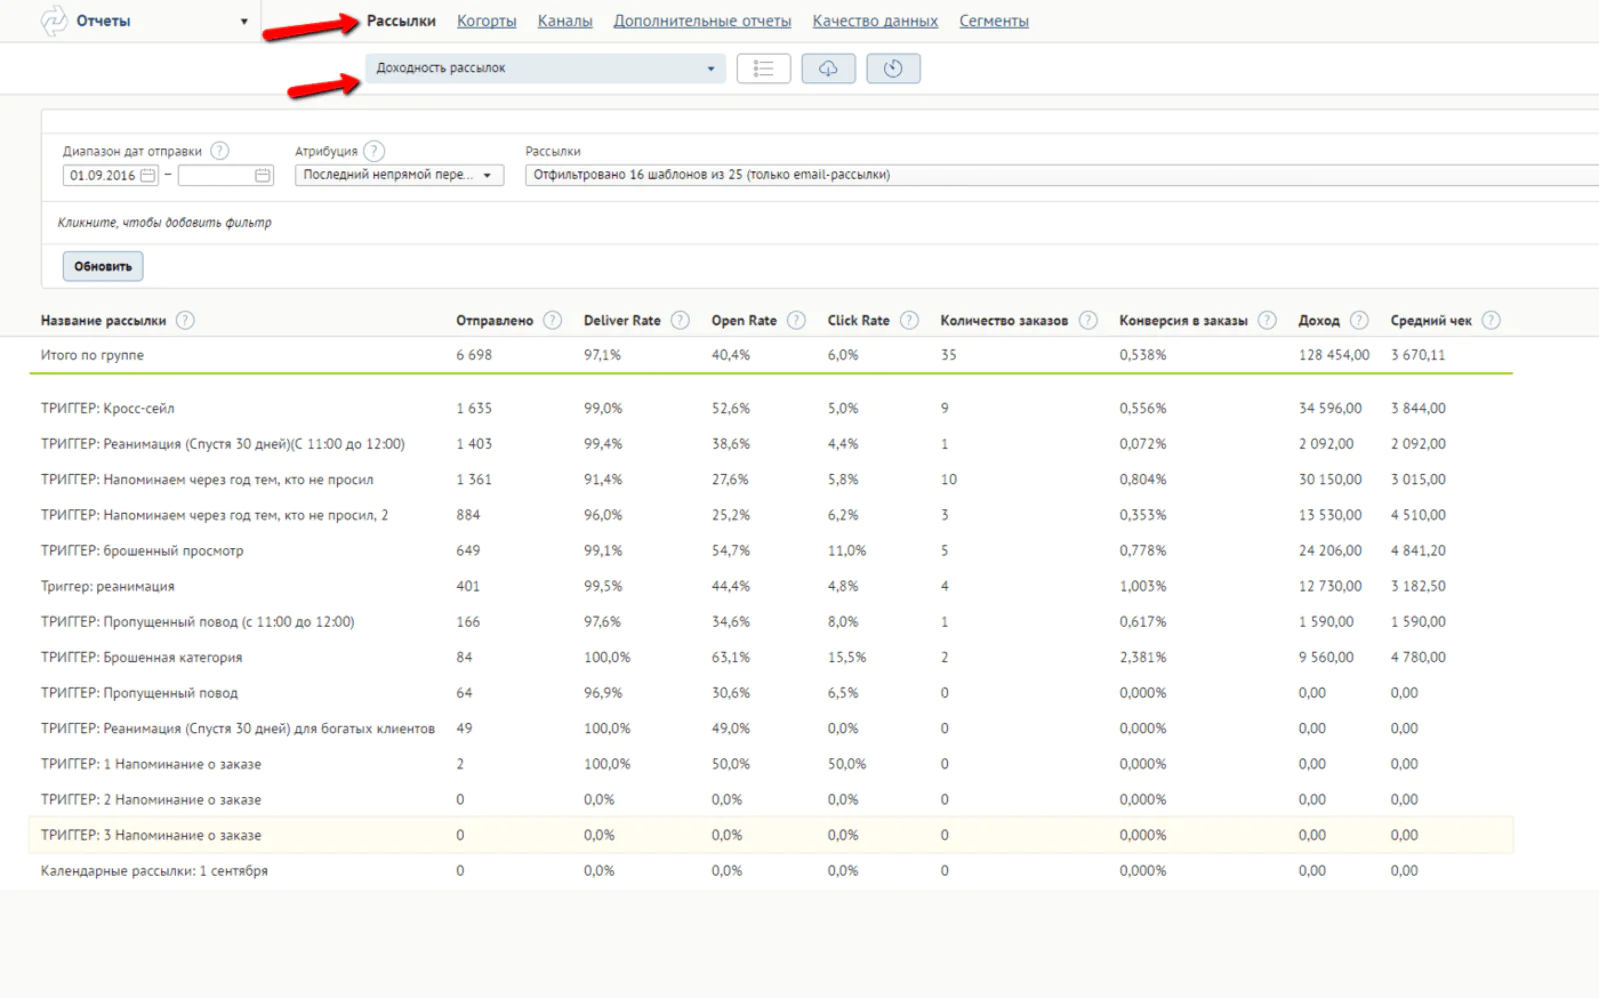The height and width of the screenshot is (998, 1599).
Task: Show help for Конверсия в заказы column
Action: 1267,320
